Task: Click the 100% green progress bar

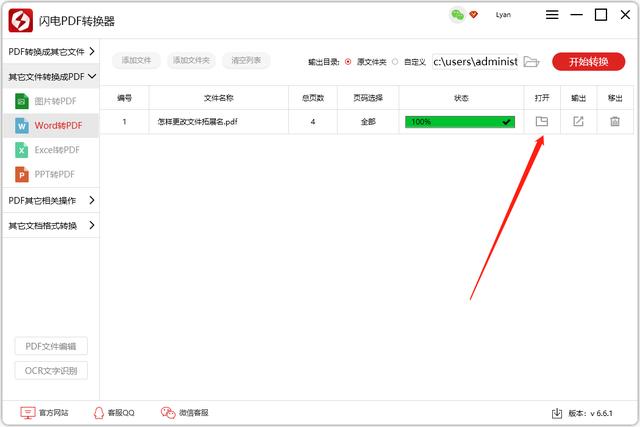Action: click(x=459, y=121)
